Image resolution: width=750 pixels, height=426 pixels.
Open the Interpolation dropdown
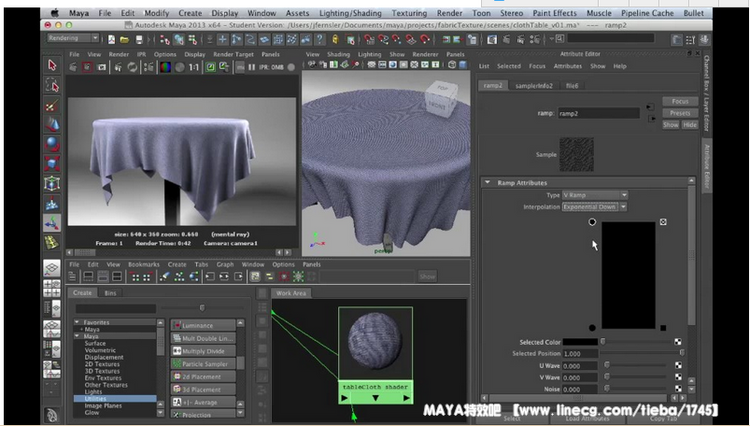(594, 207)
